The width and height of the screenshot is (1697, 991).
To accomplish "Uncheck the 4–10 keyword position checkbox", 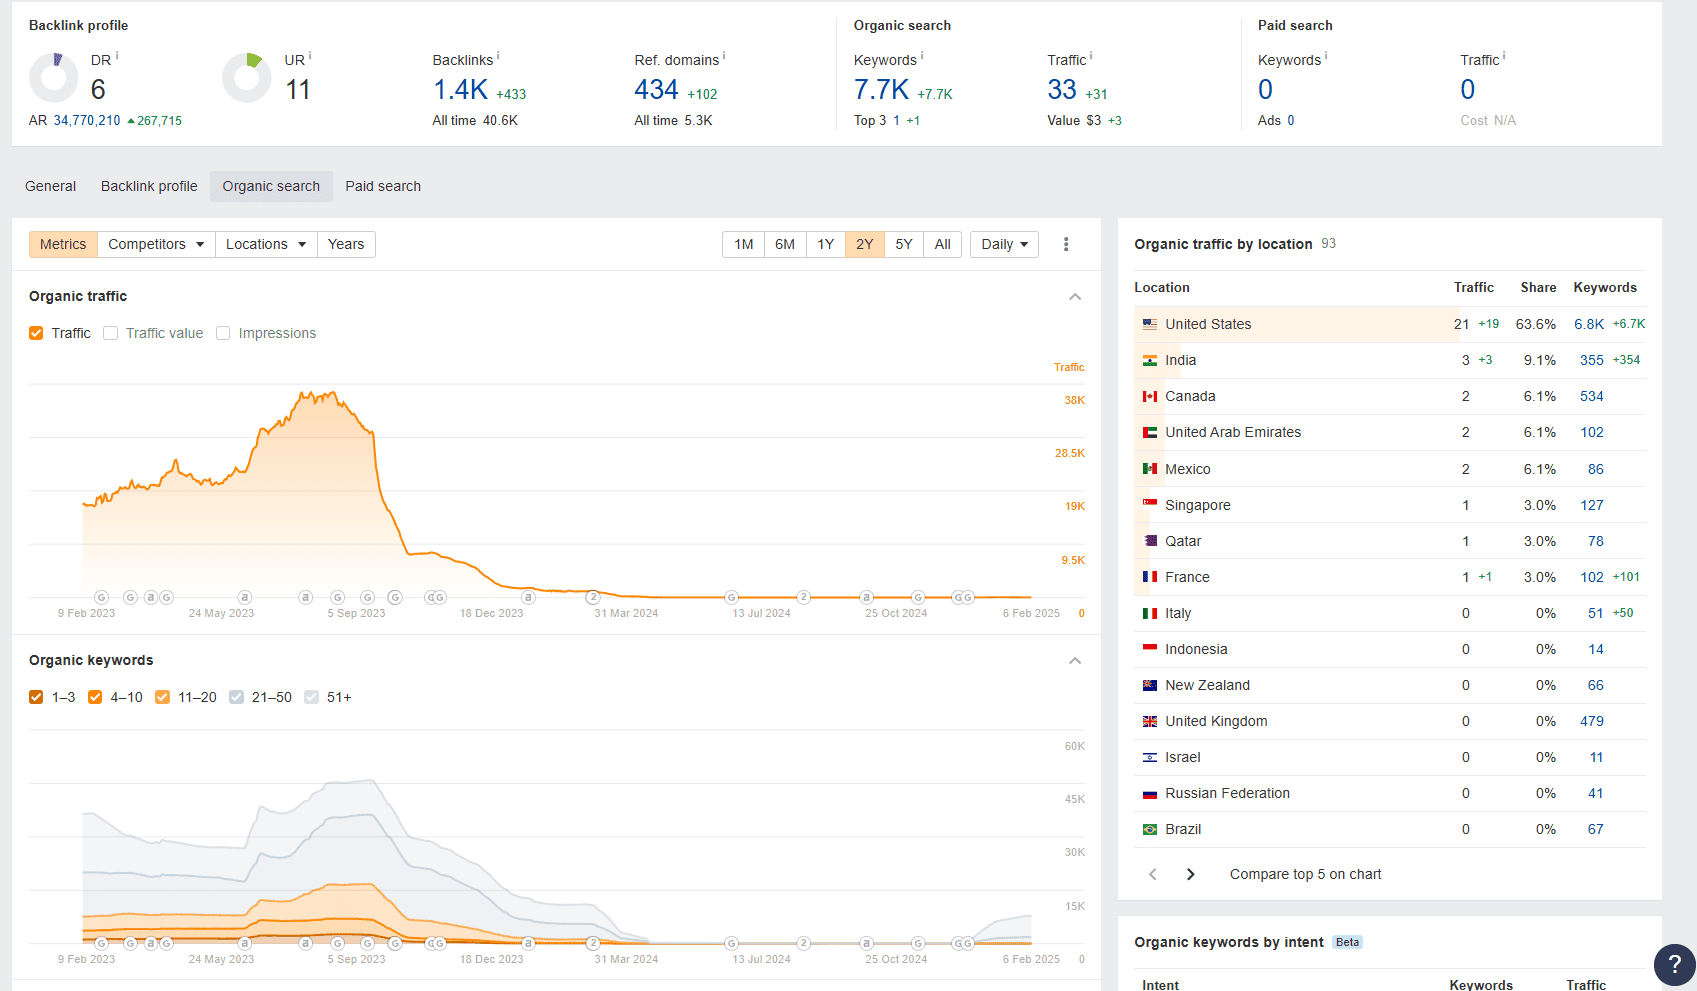I will (95, 697).
